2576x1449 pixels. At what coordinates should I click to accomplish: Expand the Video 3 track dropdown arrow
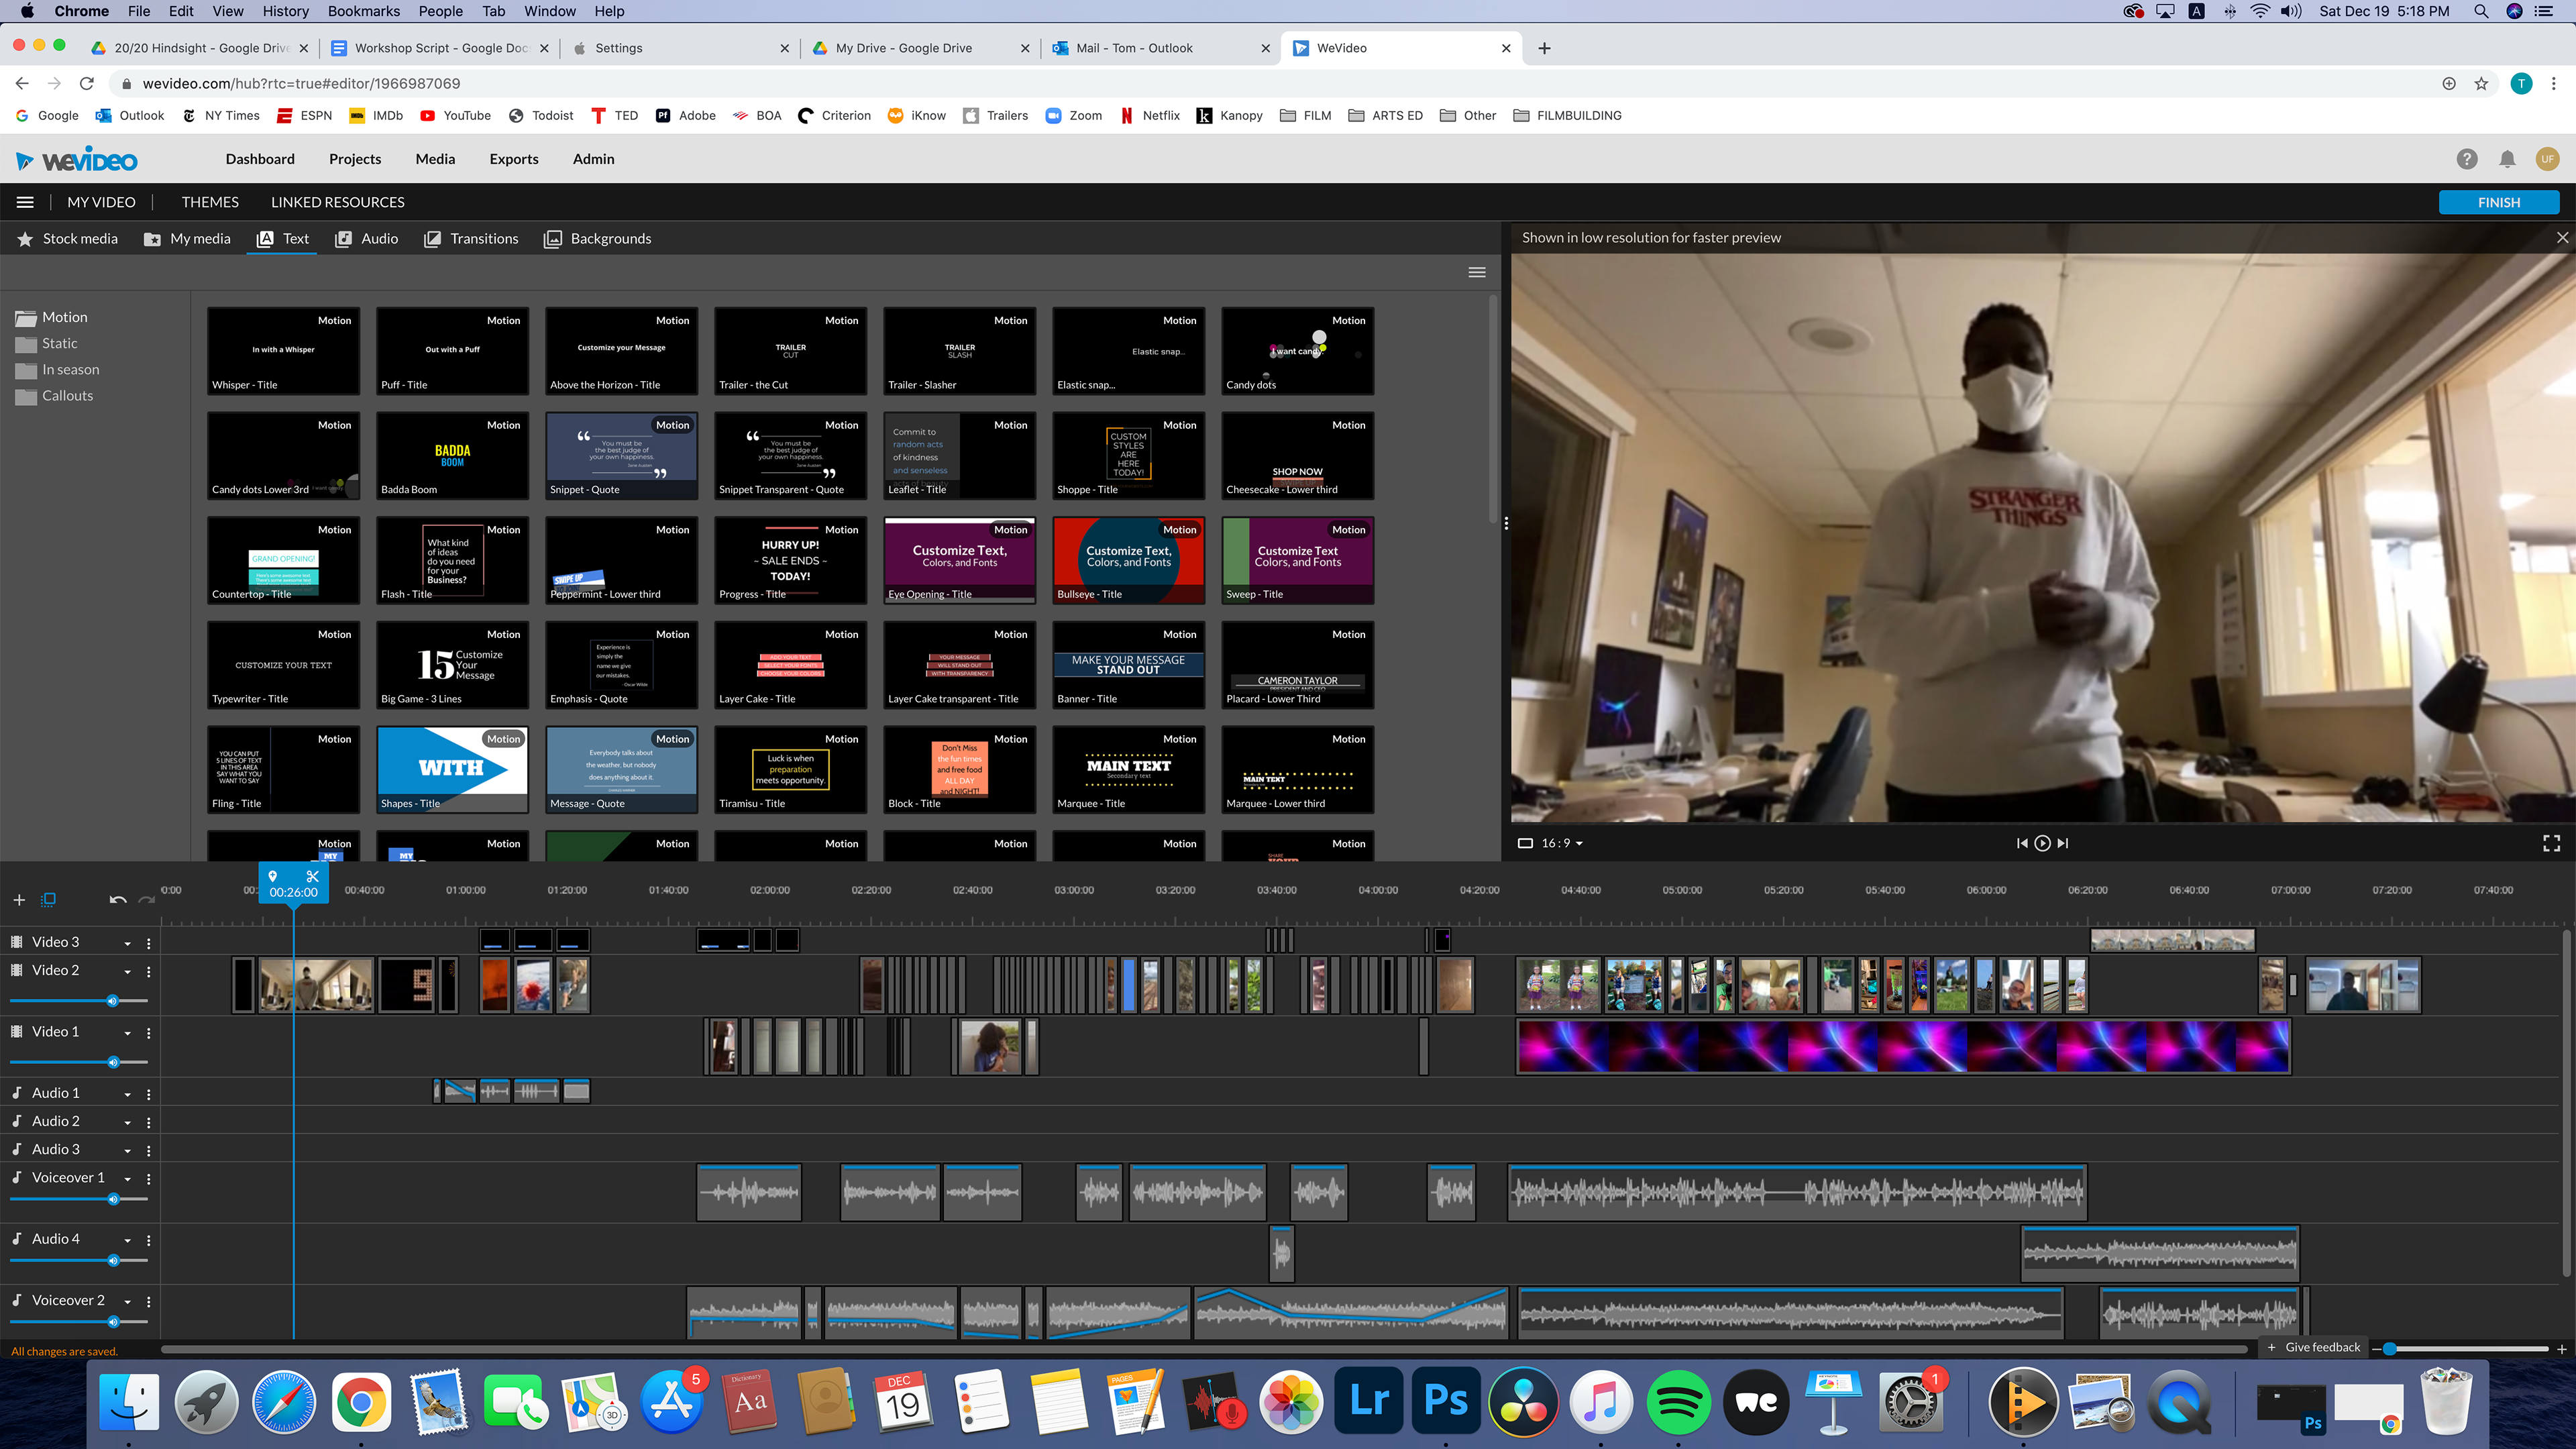(127, 943)
